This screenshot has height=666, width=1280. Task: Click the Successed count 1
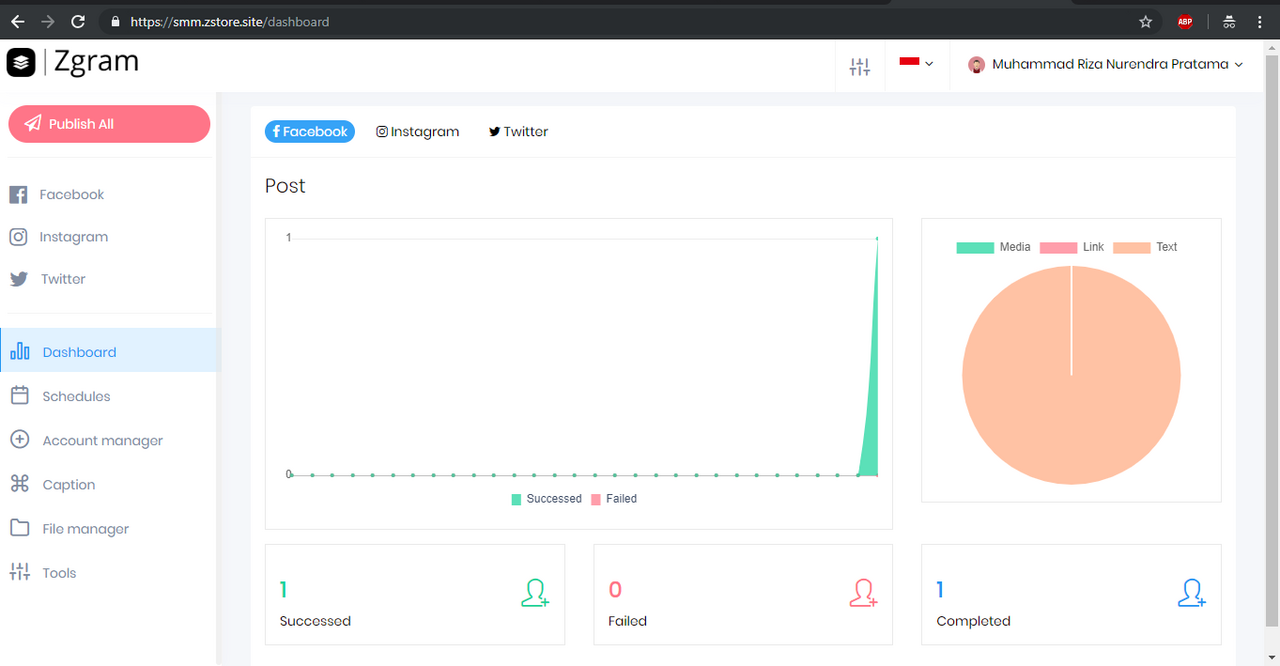284,590
